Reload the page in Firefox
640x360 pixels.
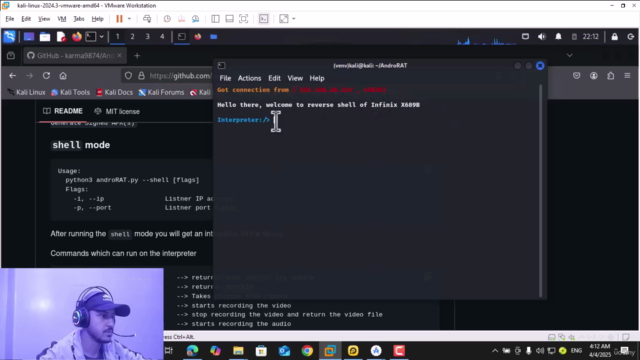pos(46,76)
